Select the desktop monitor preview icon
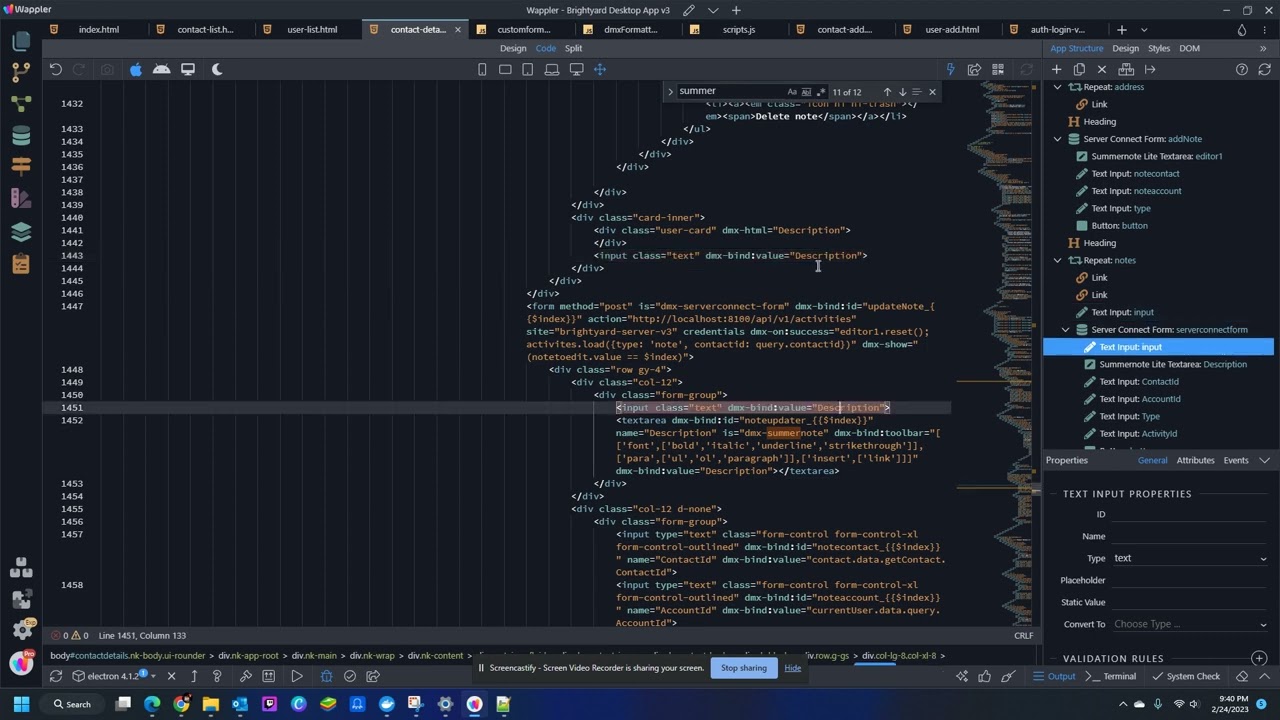 tap(188, 69)
